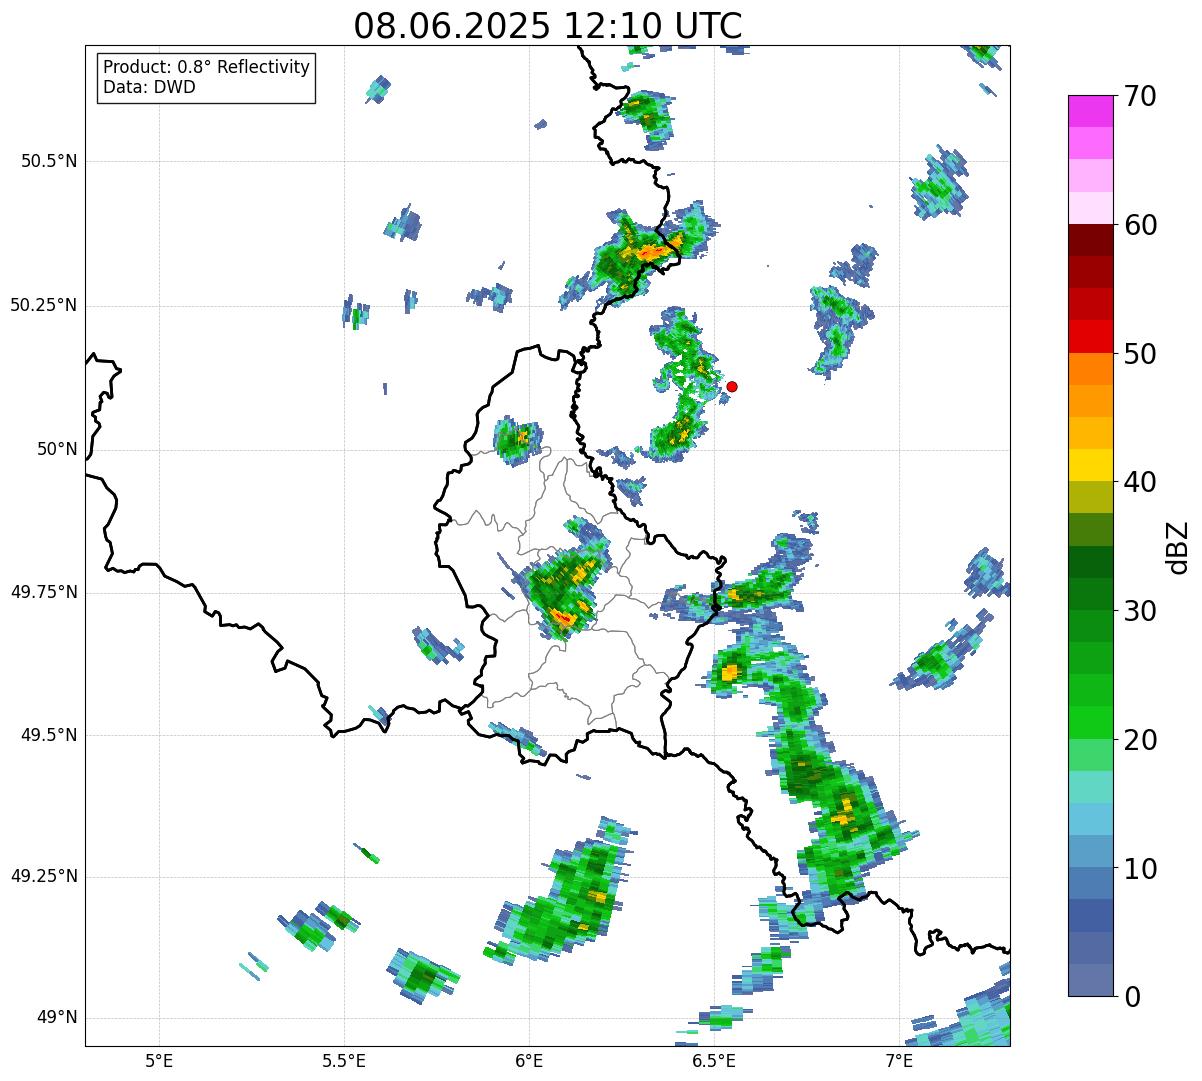Click the magenta top swatch of colorbar

[x=1090, y=111]
